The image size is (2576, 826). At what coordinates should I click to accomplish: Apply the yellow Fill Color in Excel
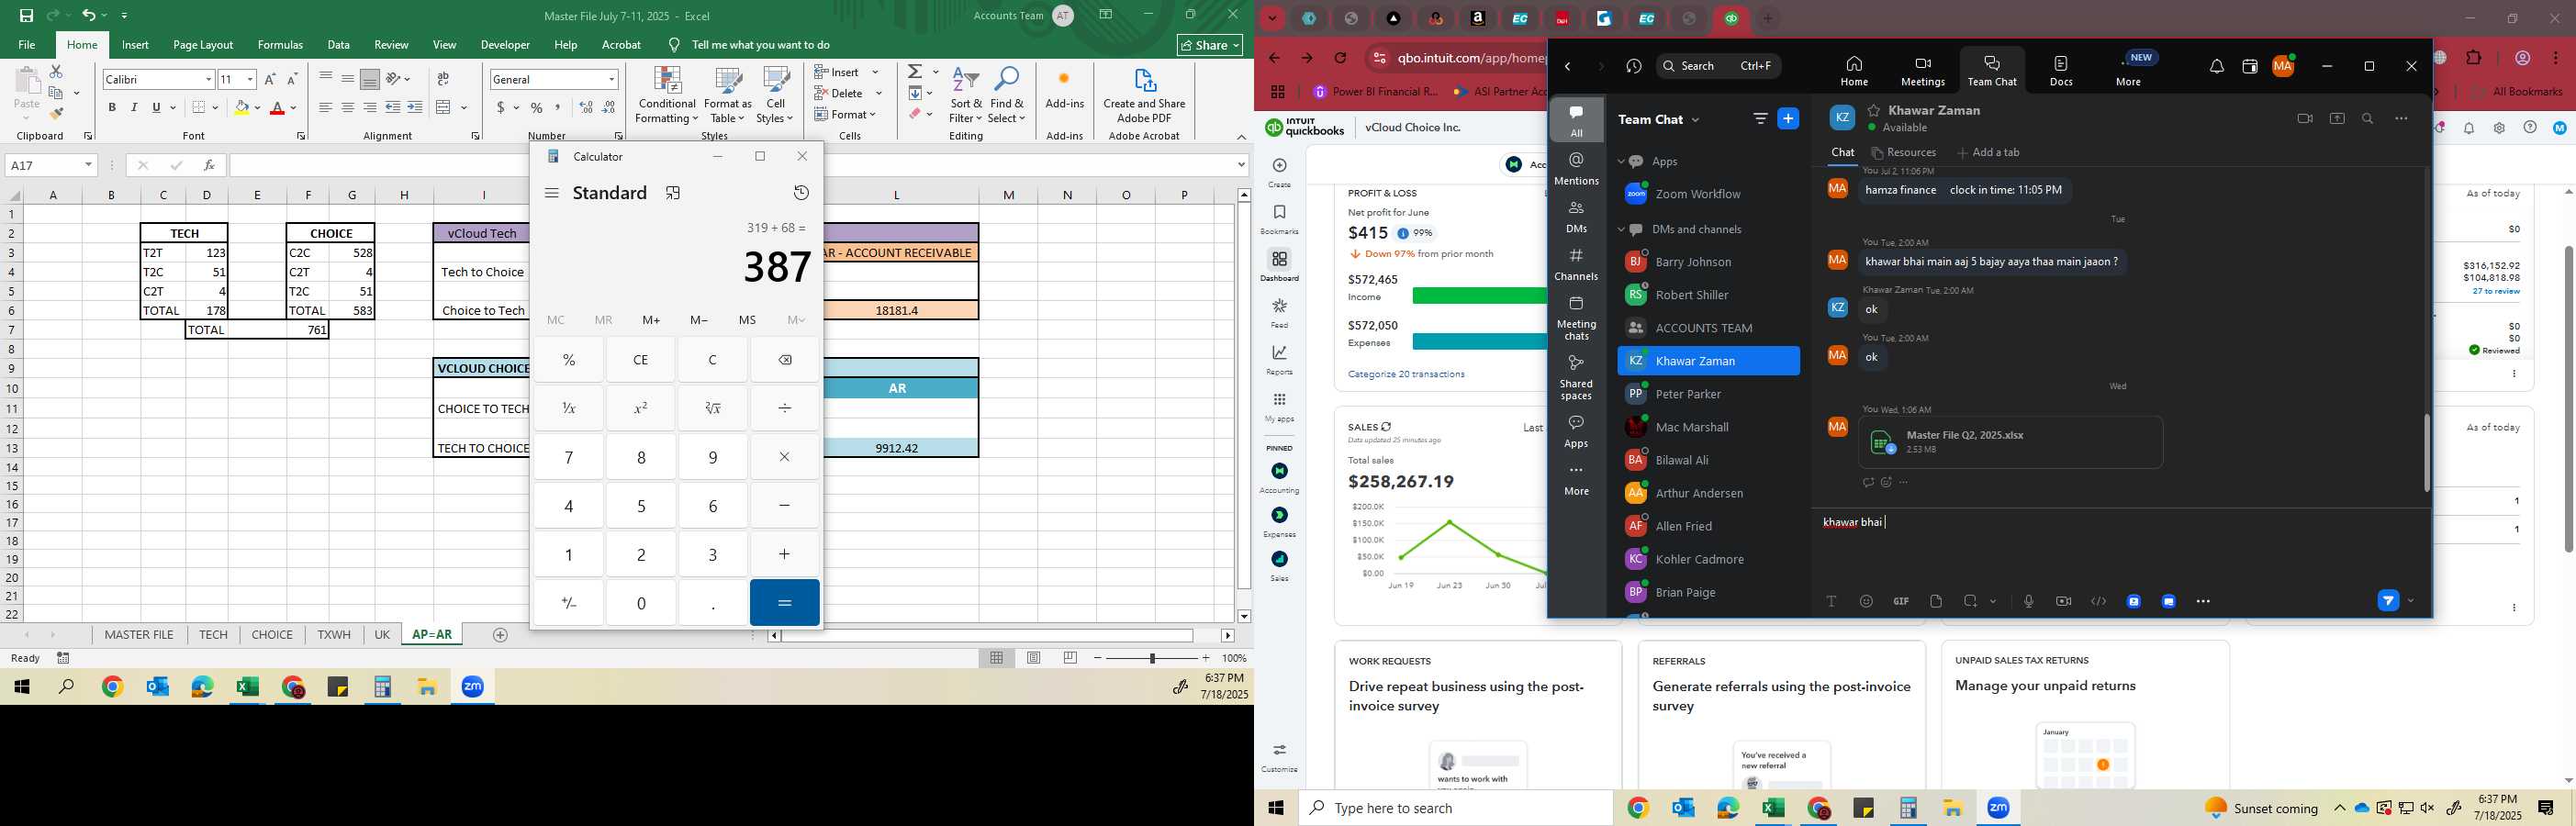241,108
